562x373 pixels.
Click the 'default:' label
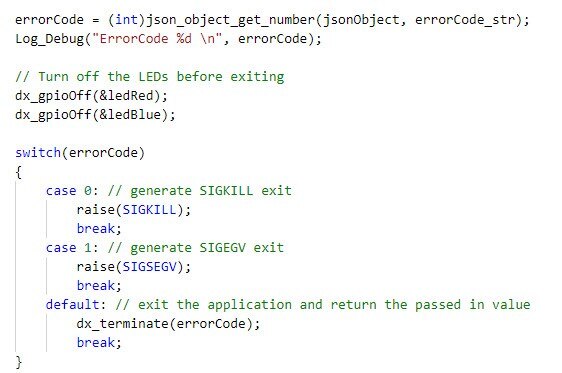tap(76, 305)
